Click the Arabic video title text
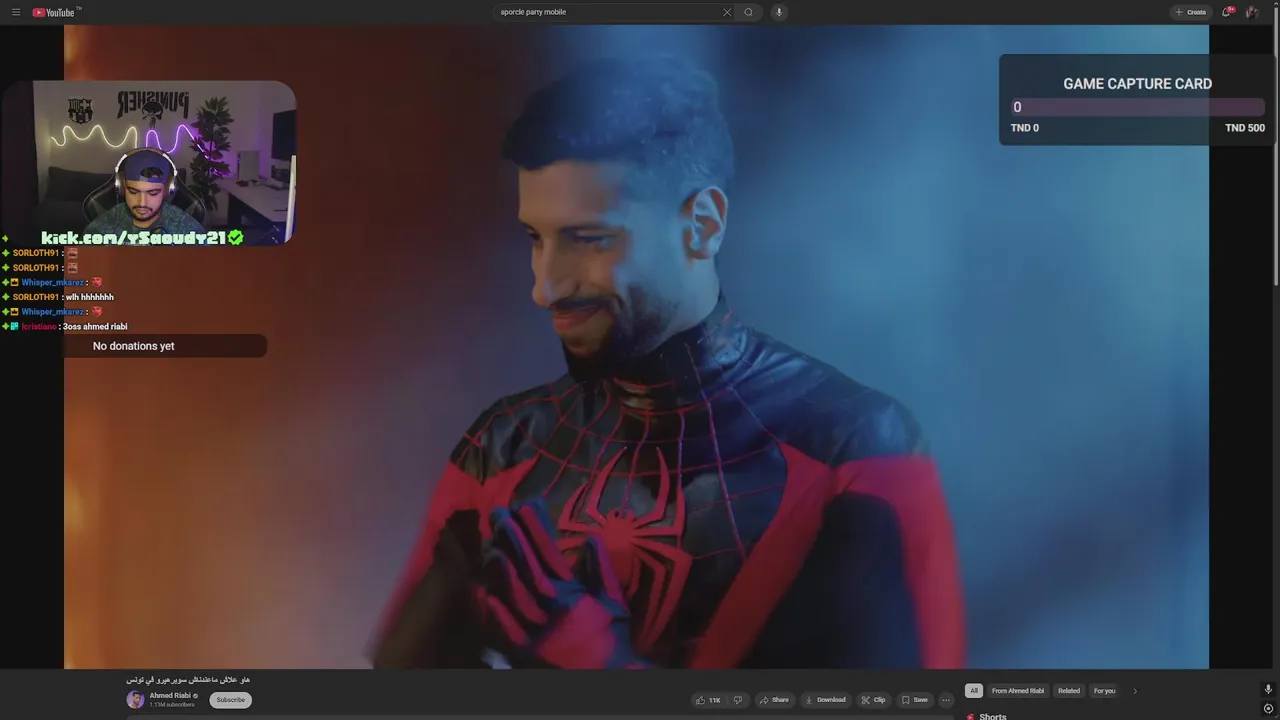The image size is (1280, 720). [188, 680]
